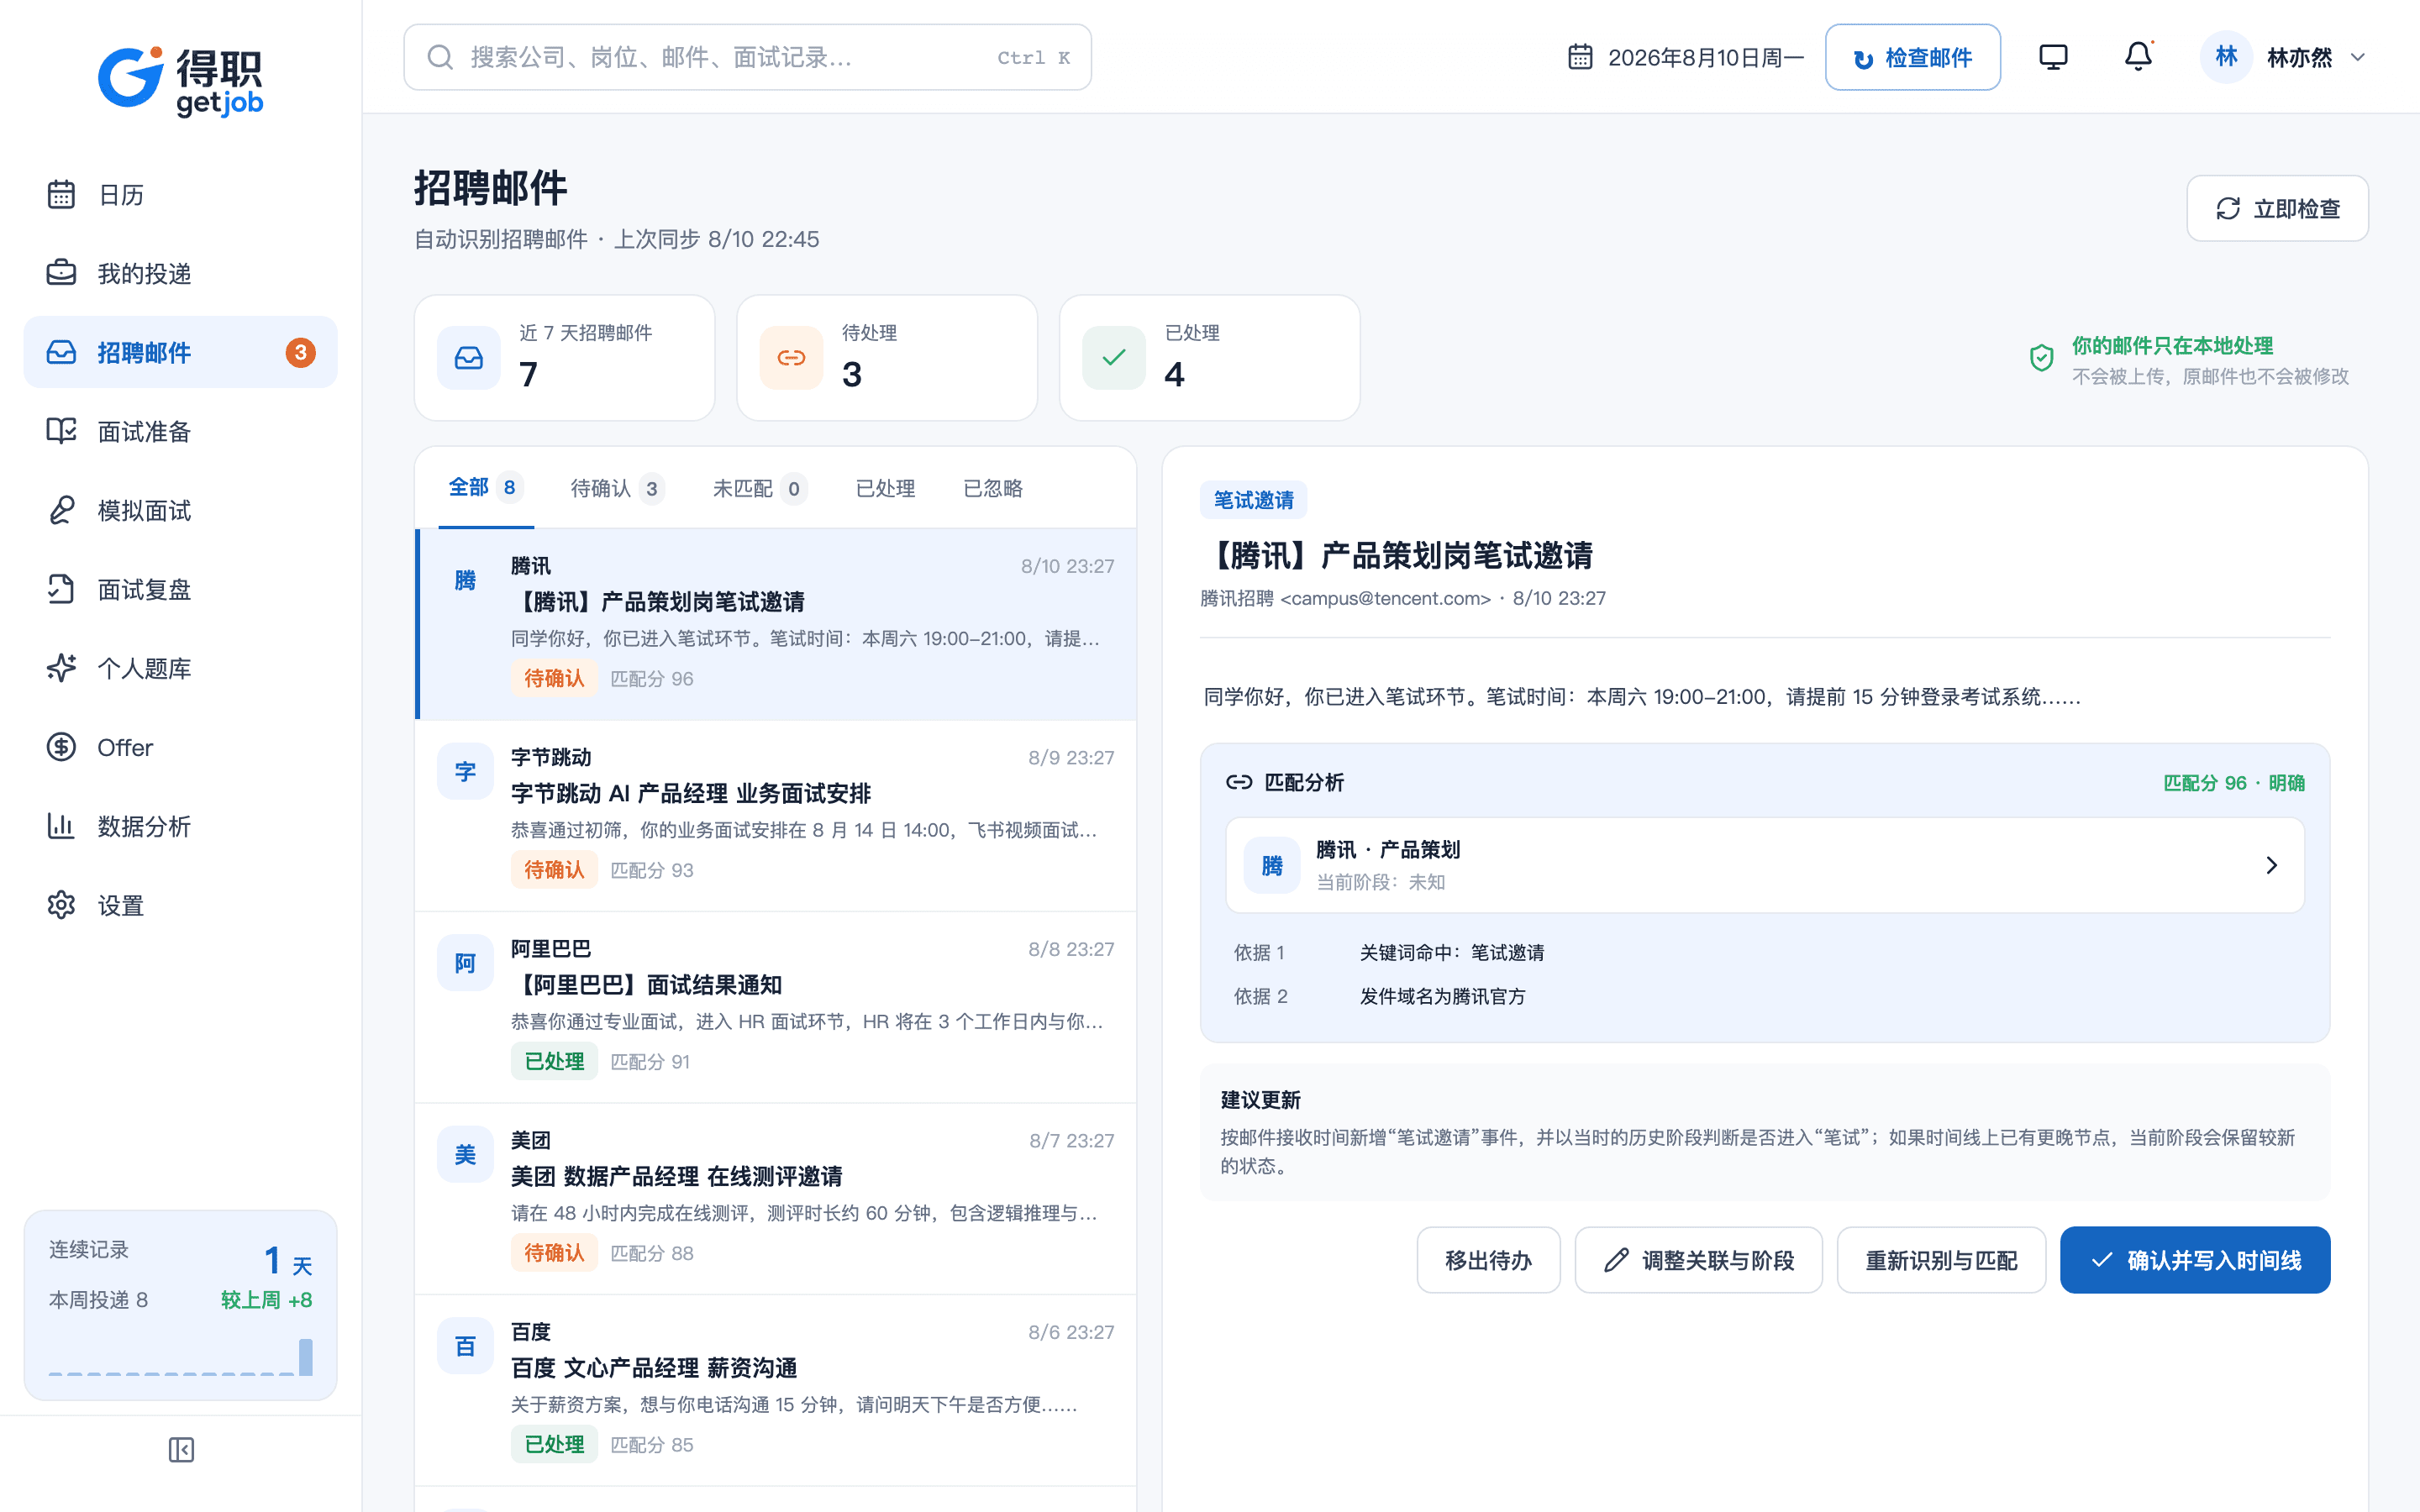Image resolution: width=2420 pixels, height=1512 pixels.
Task: Click the orange badge 3 on 招聘邮件
Action: 300,352
